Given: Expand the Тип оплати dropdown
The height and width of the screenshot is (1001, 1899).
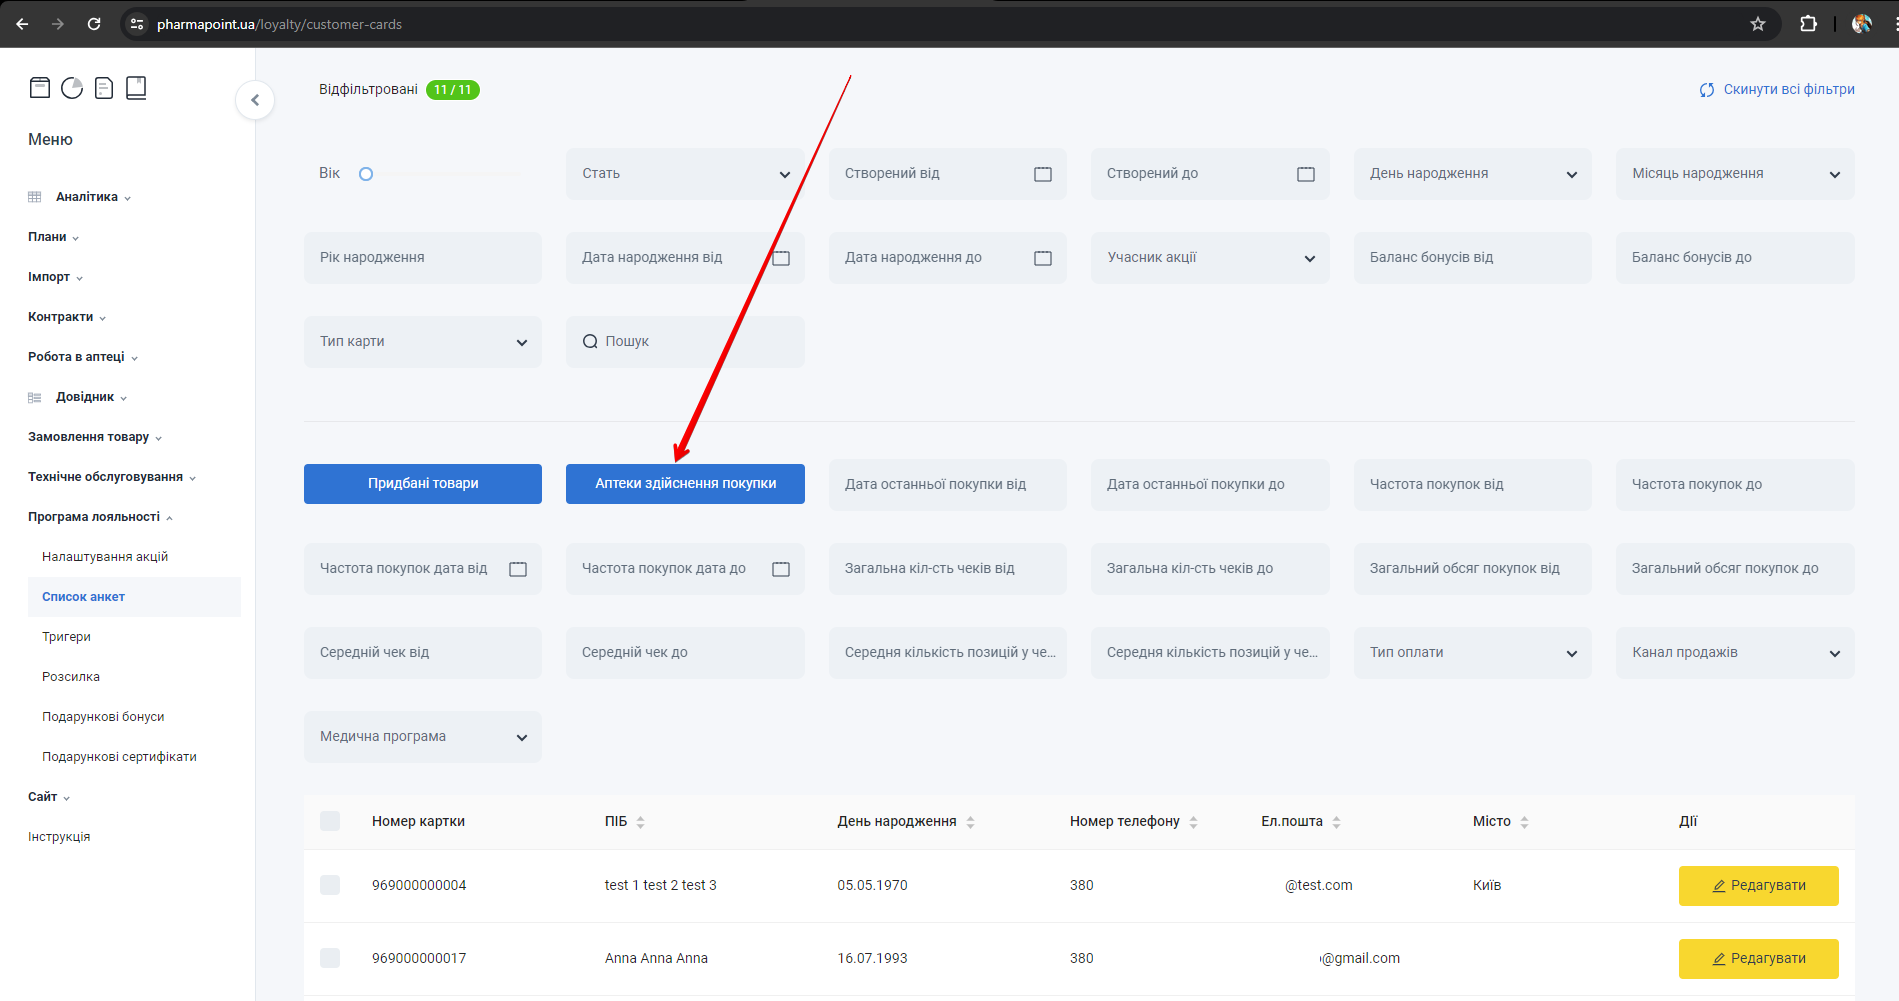Looking at the screenshot, I should (1472, 653).
